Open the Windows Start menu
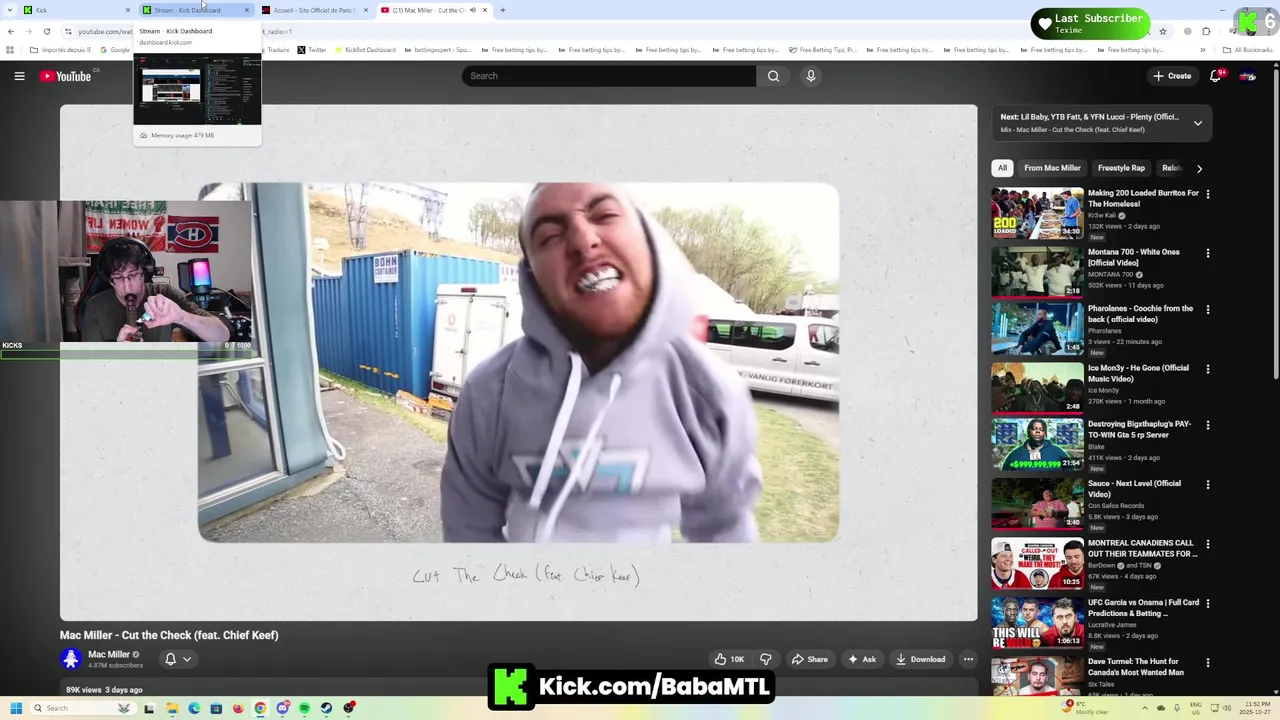 point(16,708)
